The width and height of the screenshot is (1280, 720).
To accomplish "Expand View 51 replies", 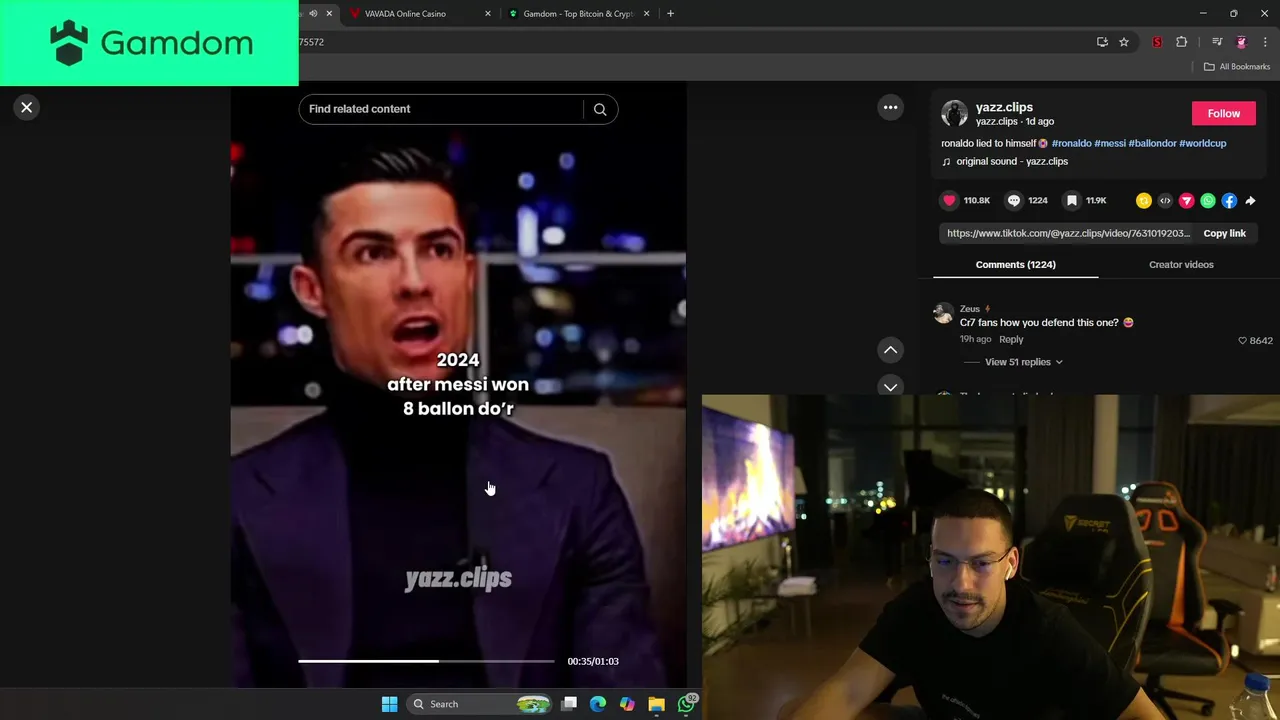I will [x=1023, y=362].
